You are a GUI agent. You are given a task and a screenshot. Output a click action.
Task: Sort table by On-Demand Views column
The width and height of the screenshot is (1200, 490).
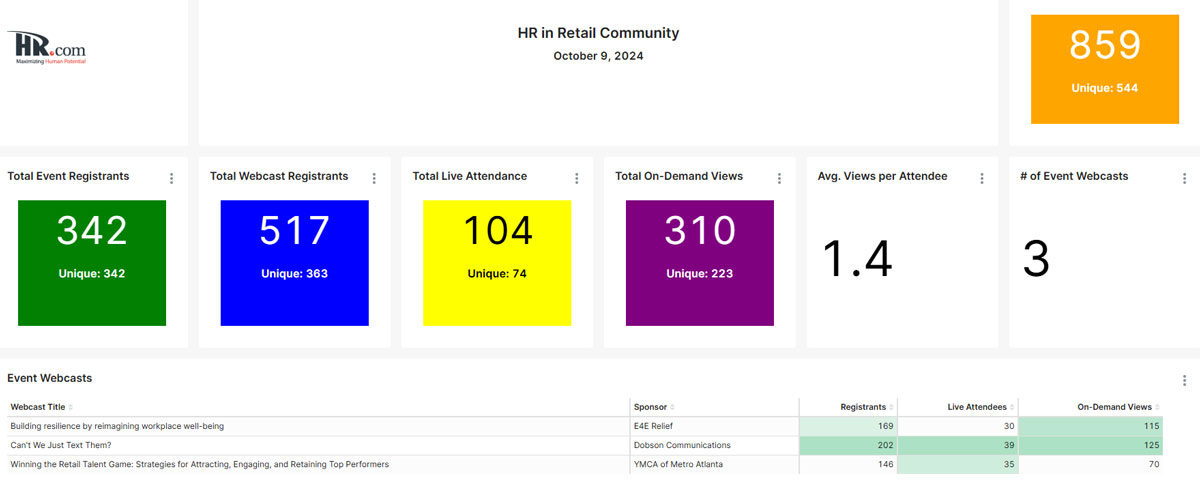tap(1118, 407)
